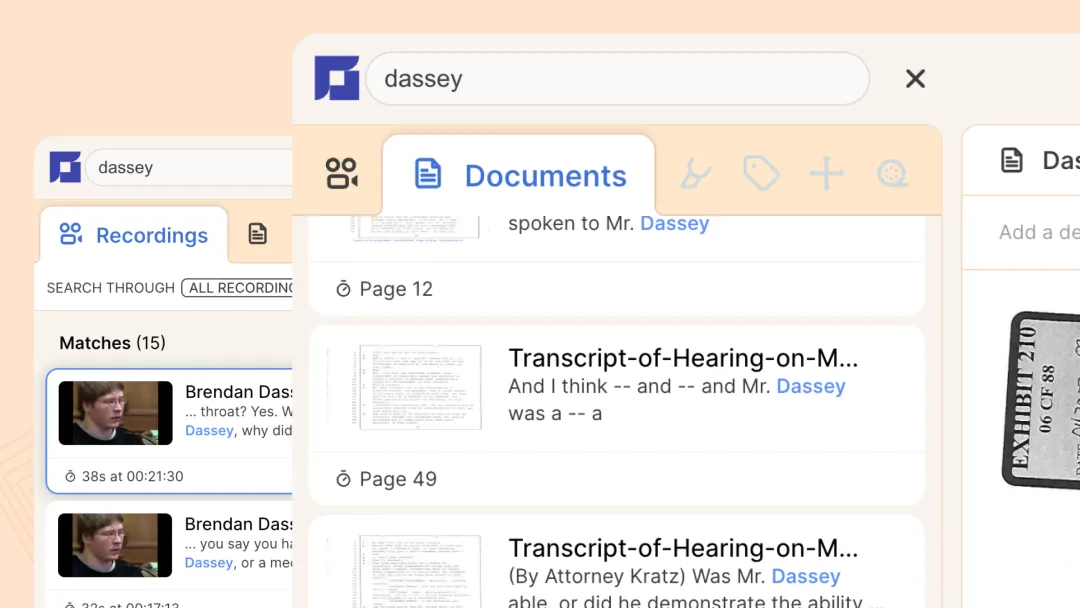Open the faded circular icon tab after the plus icon

[892, 174]
